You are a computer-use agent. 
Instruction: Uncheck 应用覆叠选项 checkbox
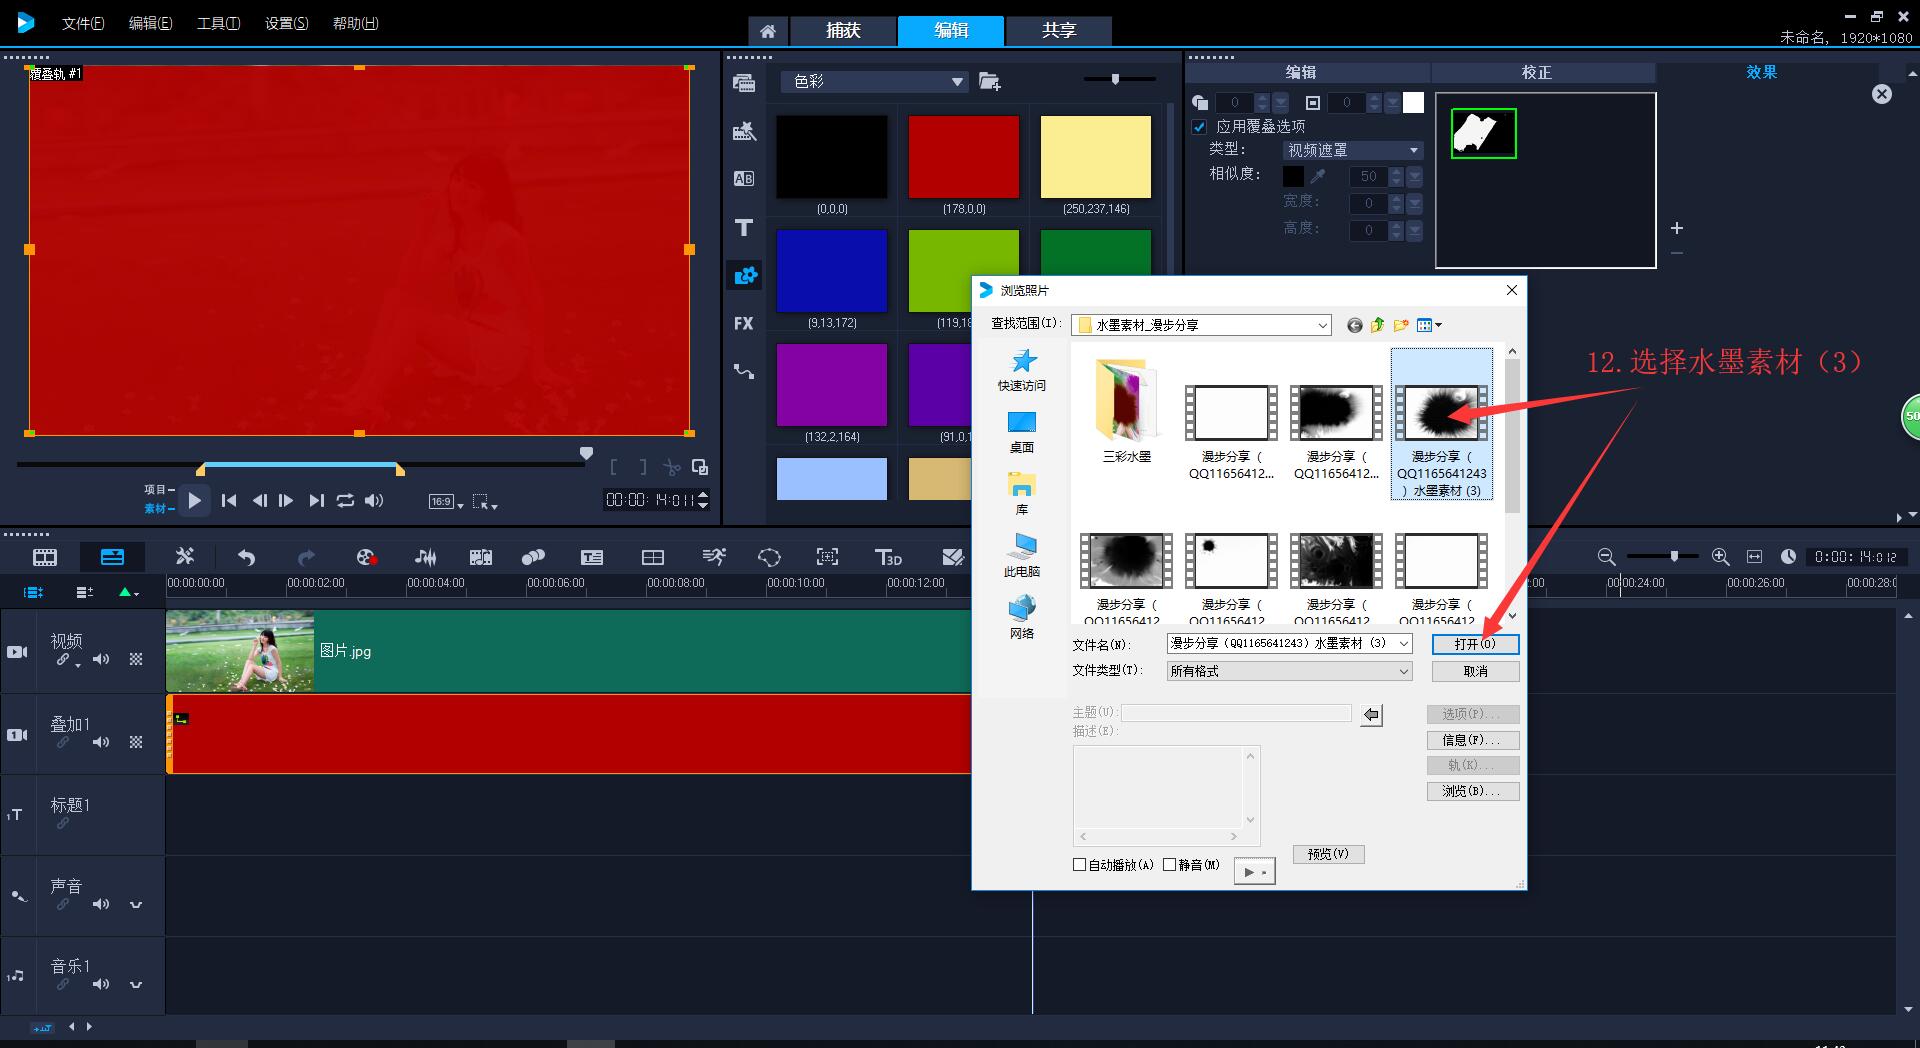[1199, 127]
